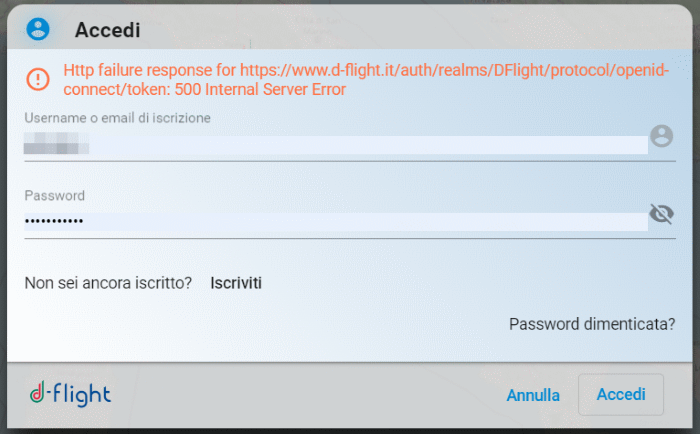
Task: Click the Username o email di iscrizione label
Action: click(x=117, y=118)
